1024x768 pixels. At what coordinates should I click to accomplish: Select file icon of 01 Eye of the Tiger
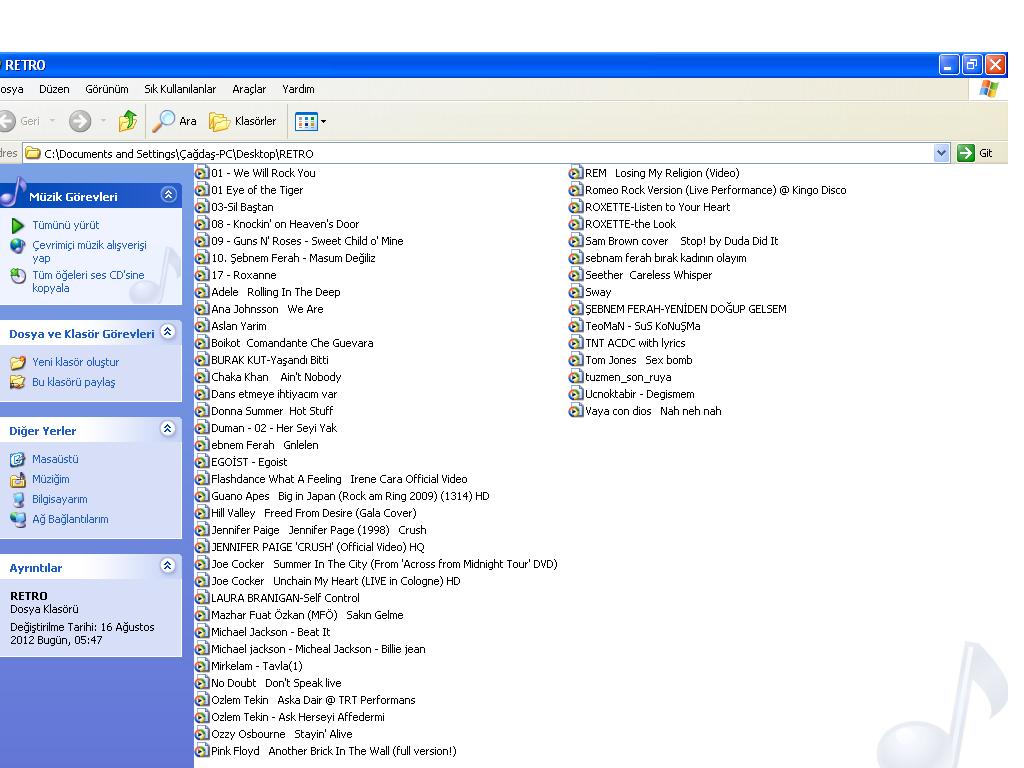point(202,190)
